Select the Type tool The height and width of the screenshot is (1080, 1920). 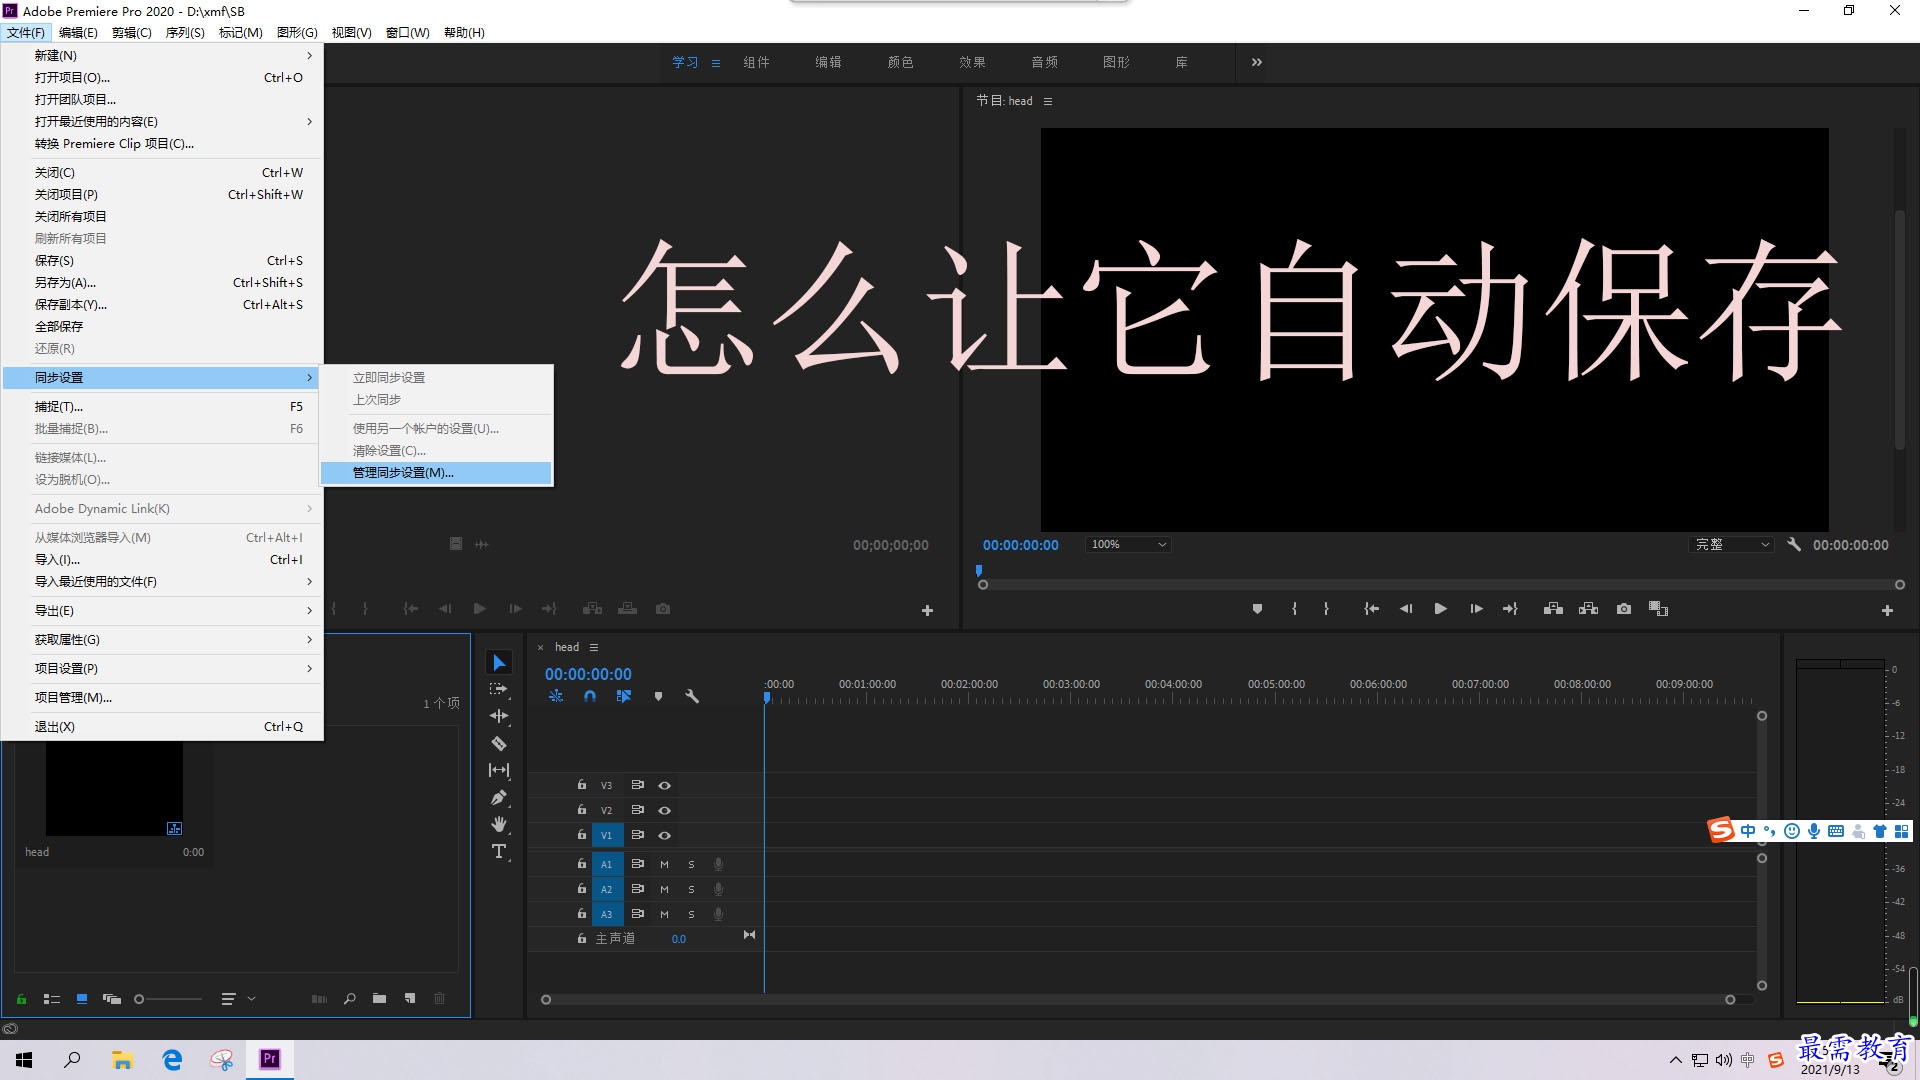(499, 851)
